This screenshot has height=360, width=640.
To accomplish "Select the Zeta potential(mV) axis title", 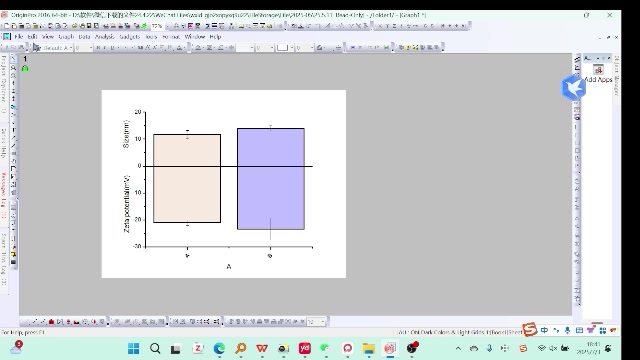I will 127,204.
